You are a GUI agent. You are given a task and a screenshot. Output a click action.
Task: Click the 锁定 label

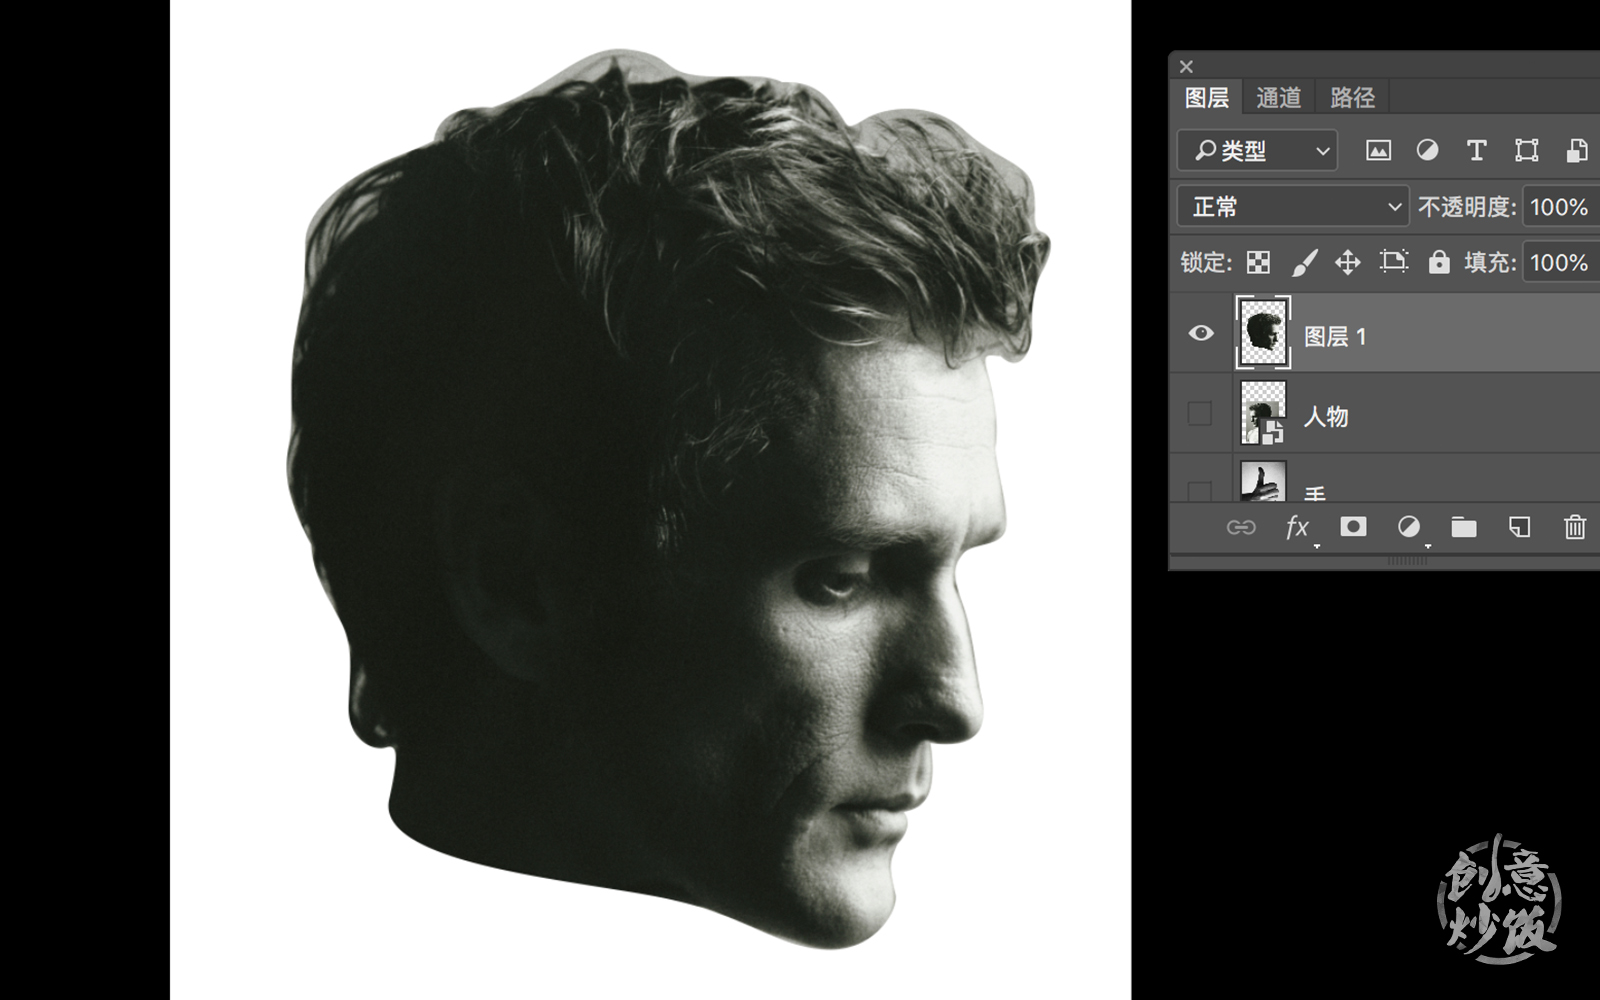pyautogui.click(x=1207, y=263)
